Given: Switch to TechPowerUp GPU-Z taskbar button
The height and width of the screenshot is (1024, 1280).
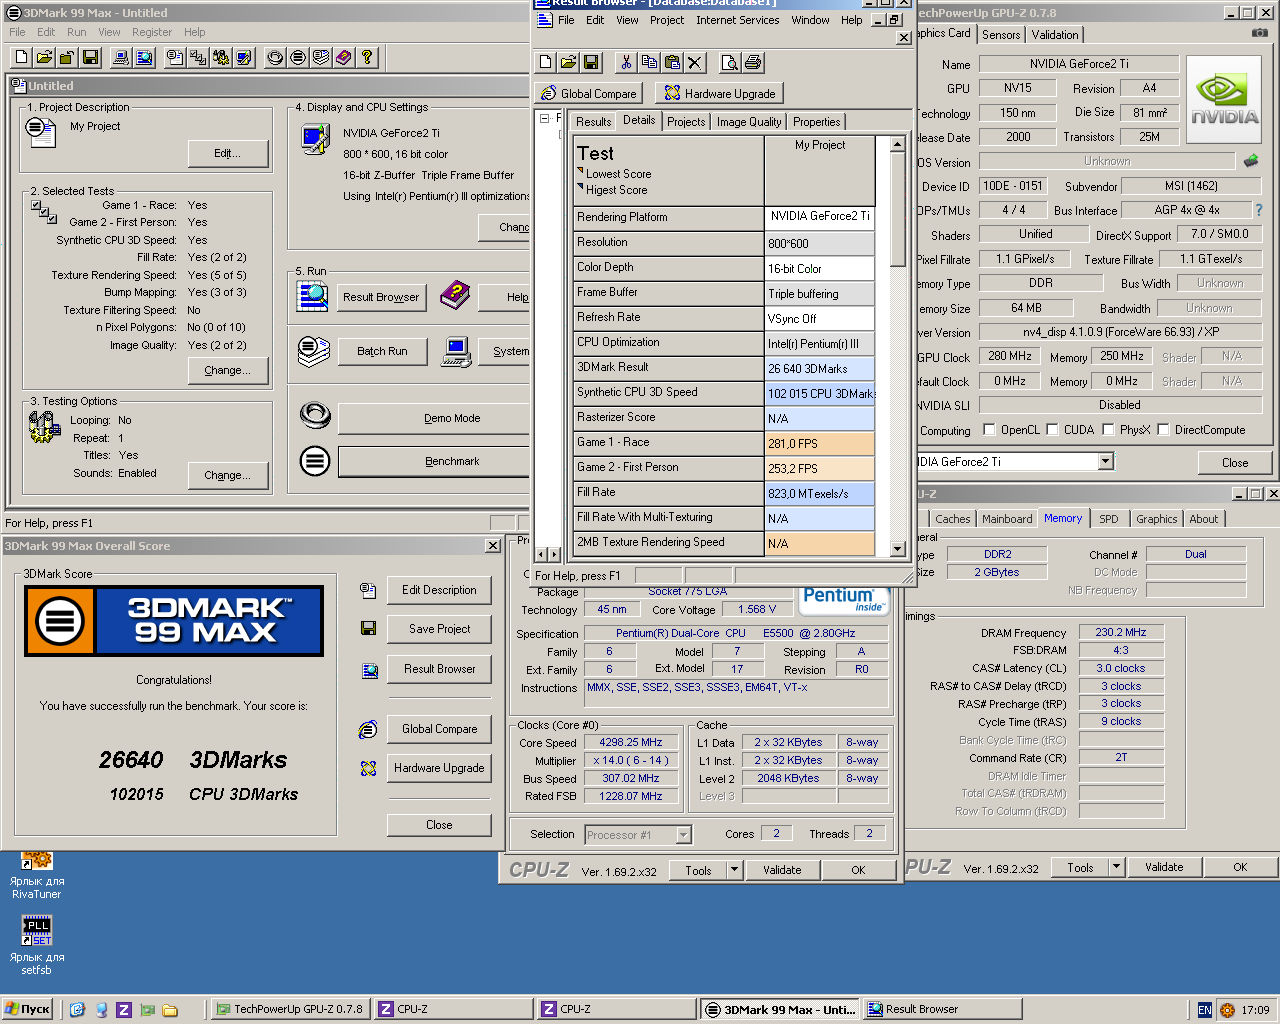Looking at the screenshot, I should (x=290, y=1009).
